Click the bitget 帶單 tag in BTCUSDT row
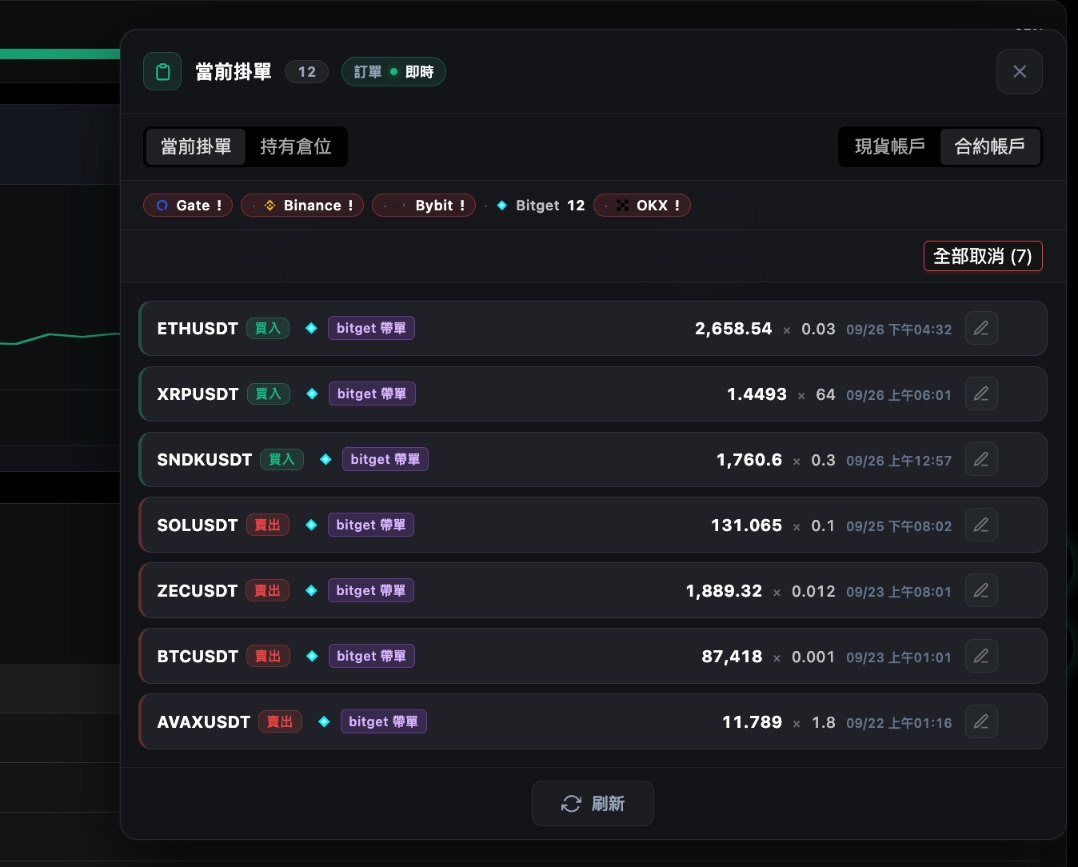This screenshot has height=867, width=1078. (x=371, y=657)
